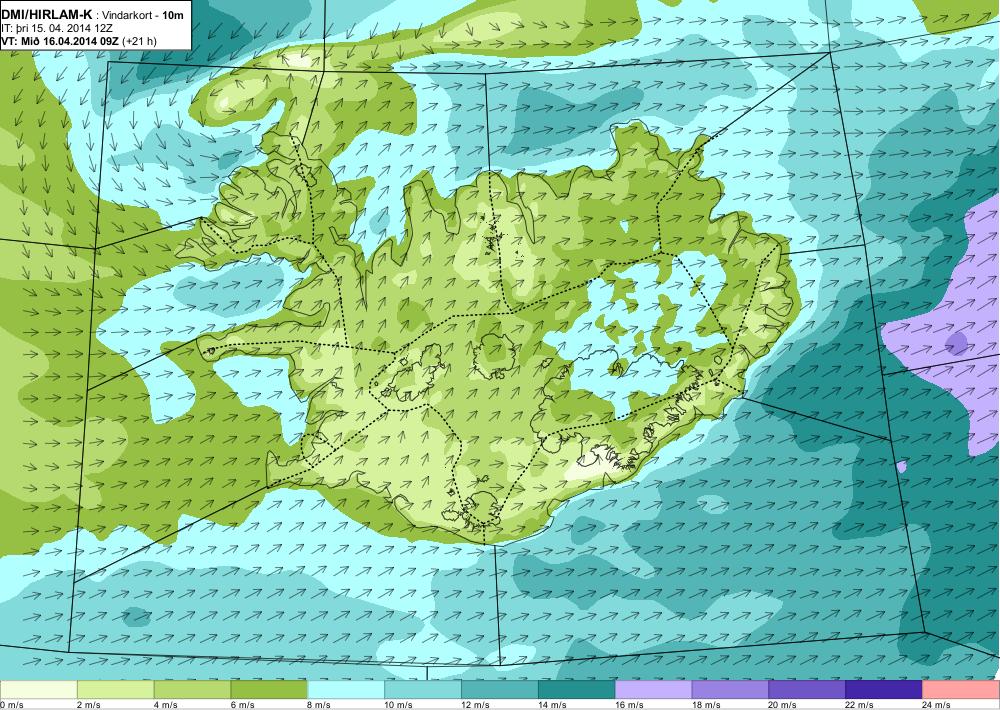Click the "24 m/s" legend label
Screen dimensions: 1000x710
pos(937,705)
